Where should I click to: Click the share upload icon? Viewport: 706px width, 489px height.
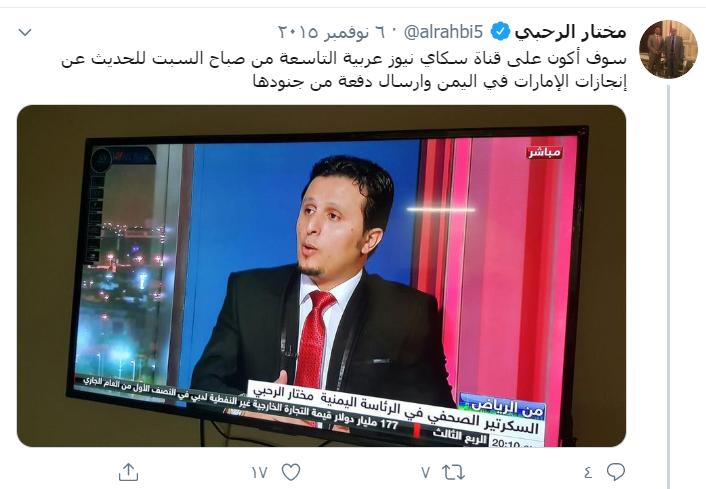(x=128, y=472)
